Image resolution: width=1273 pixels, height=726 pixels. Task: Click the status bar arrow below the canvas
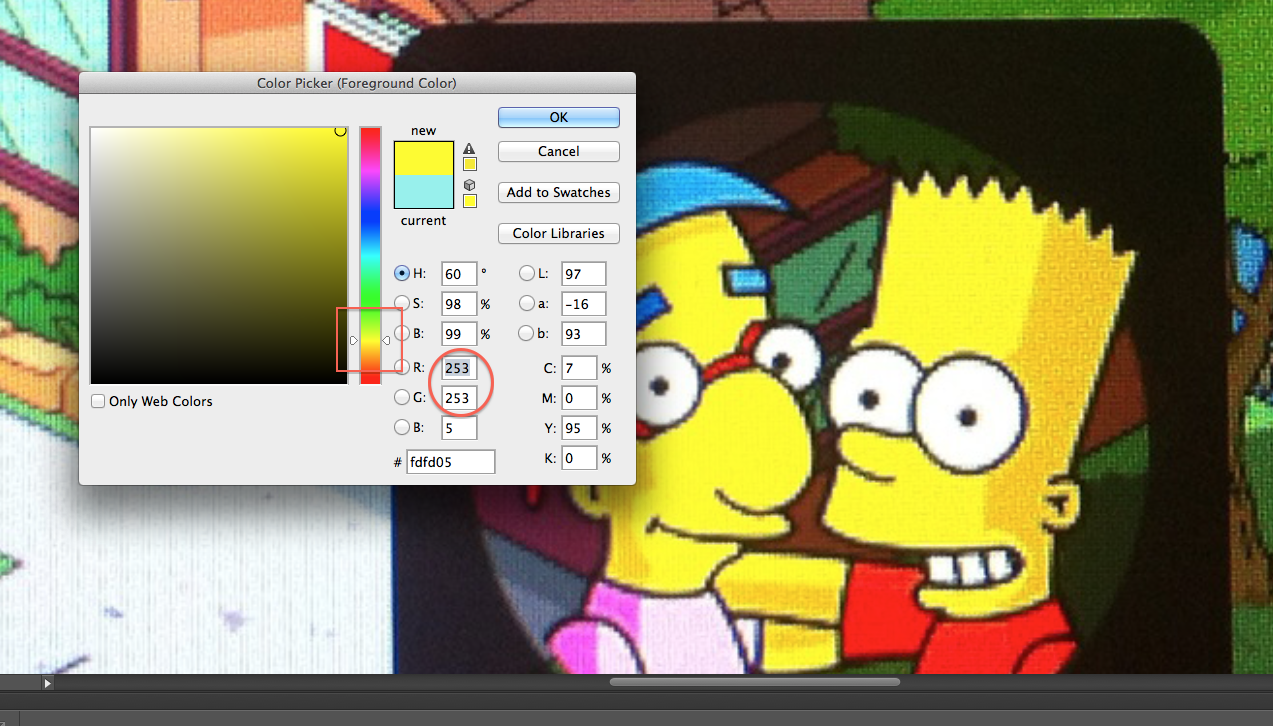(47, 683)
